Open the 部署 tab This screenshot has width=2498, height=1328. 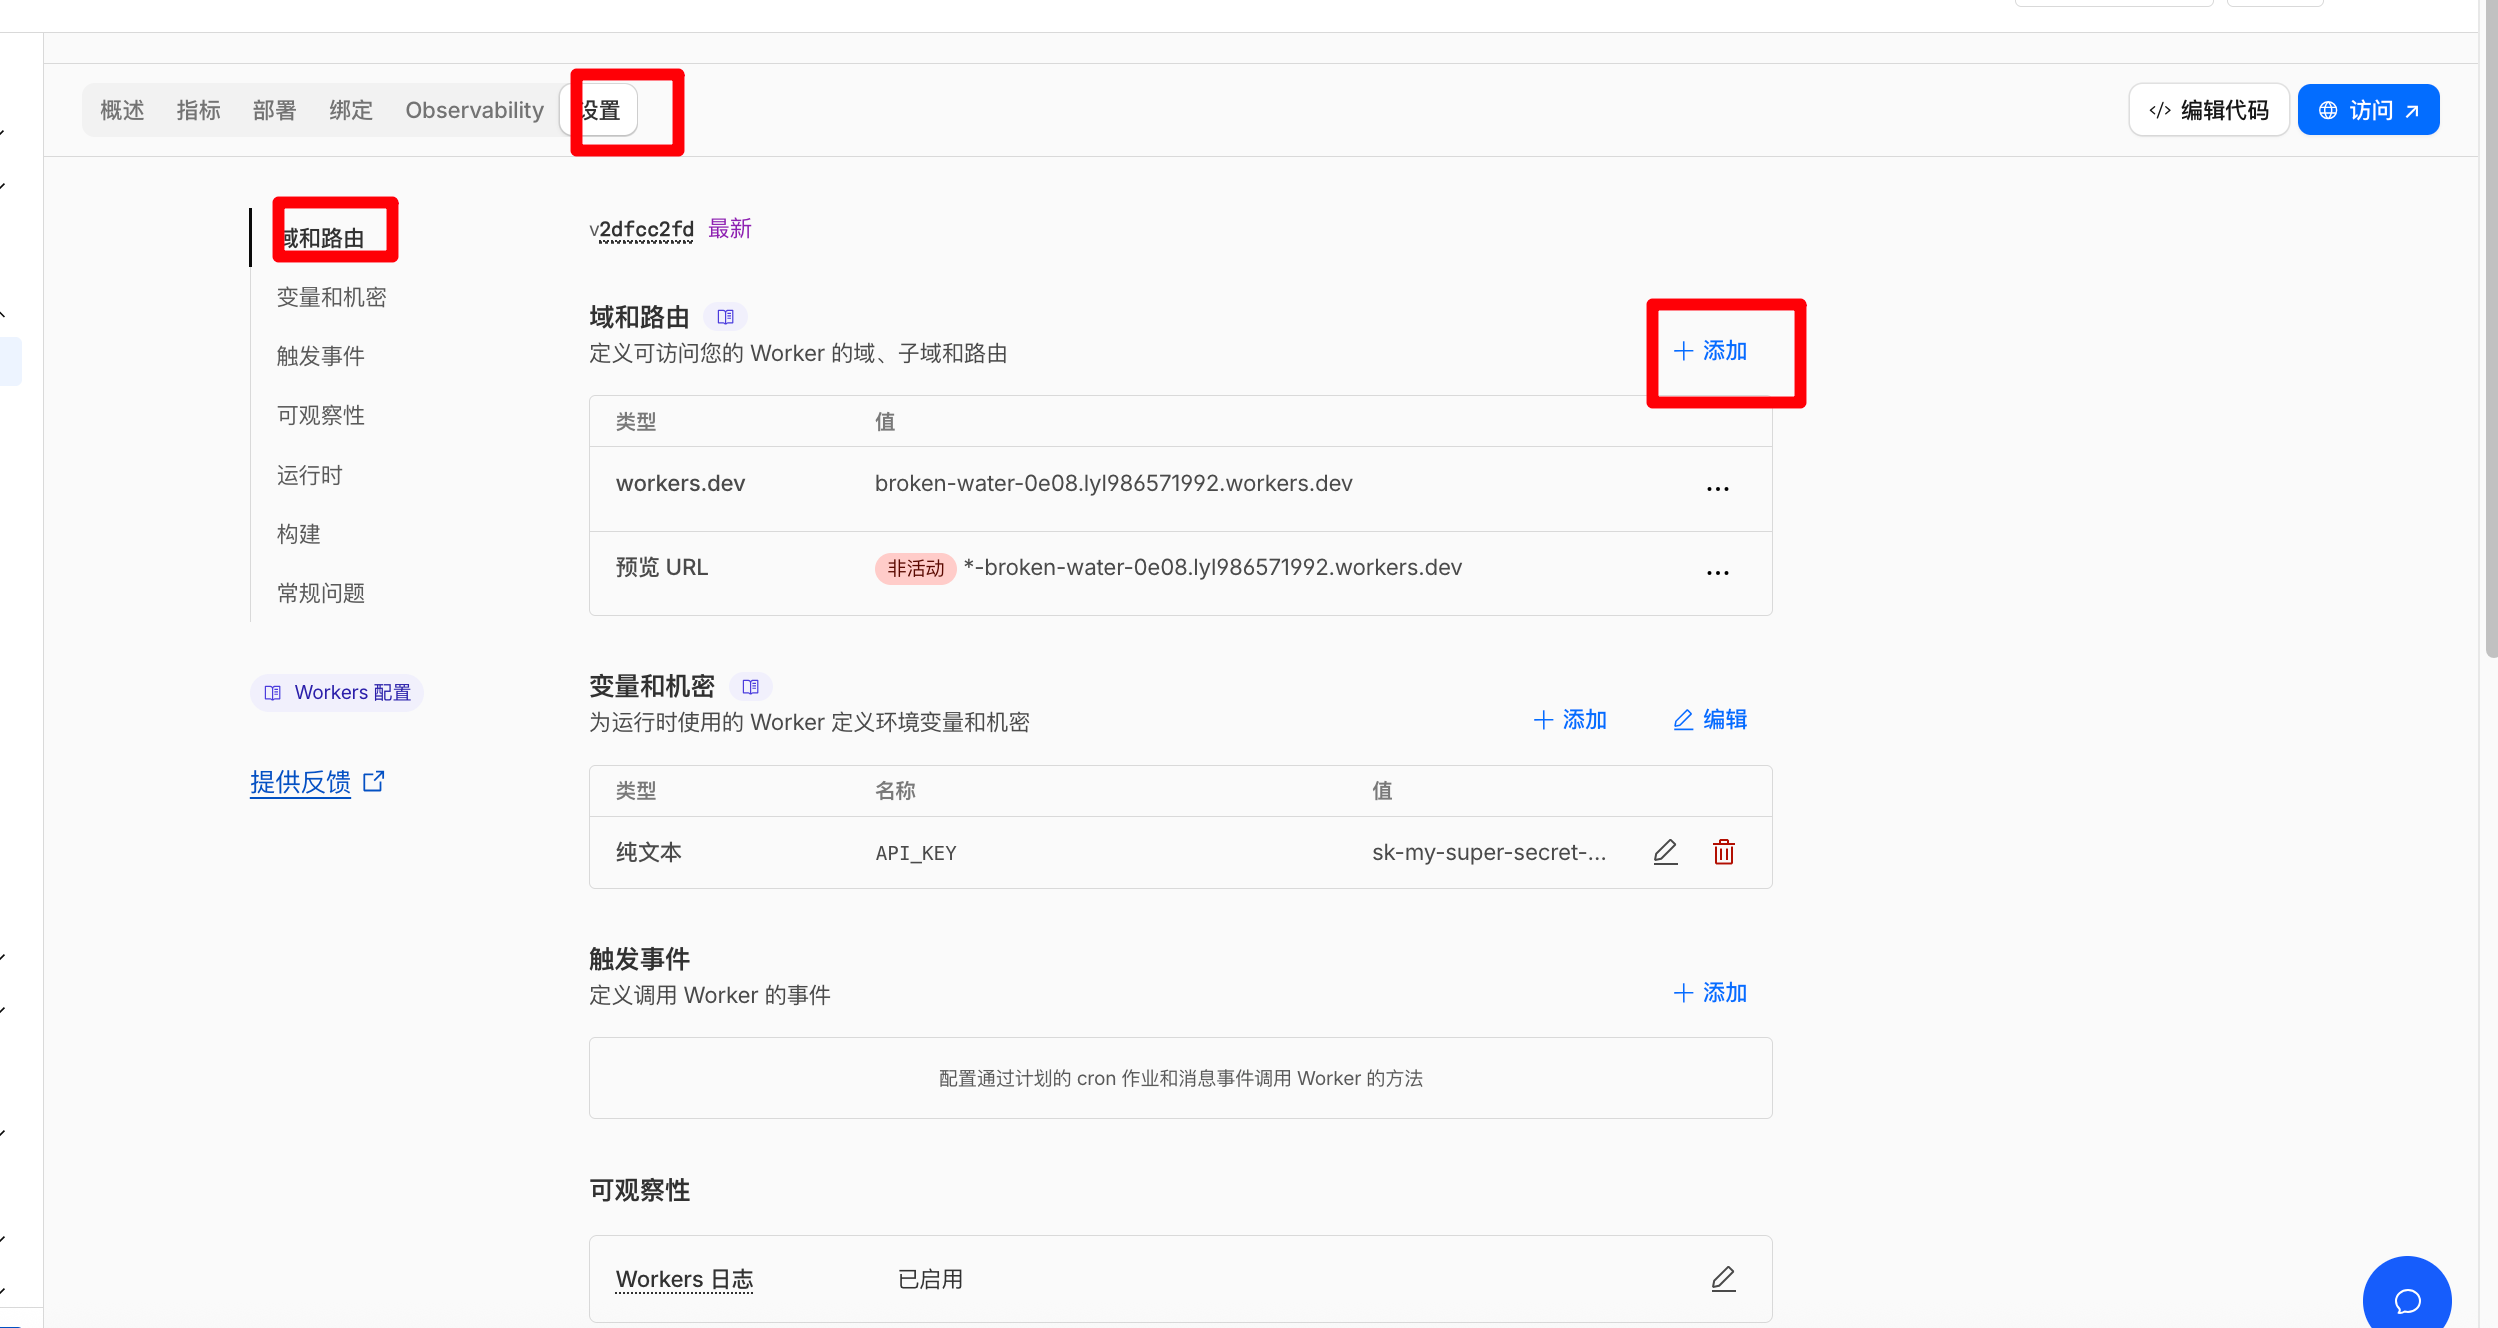(274, 110)
